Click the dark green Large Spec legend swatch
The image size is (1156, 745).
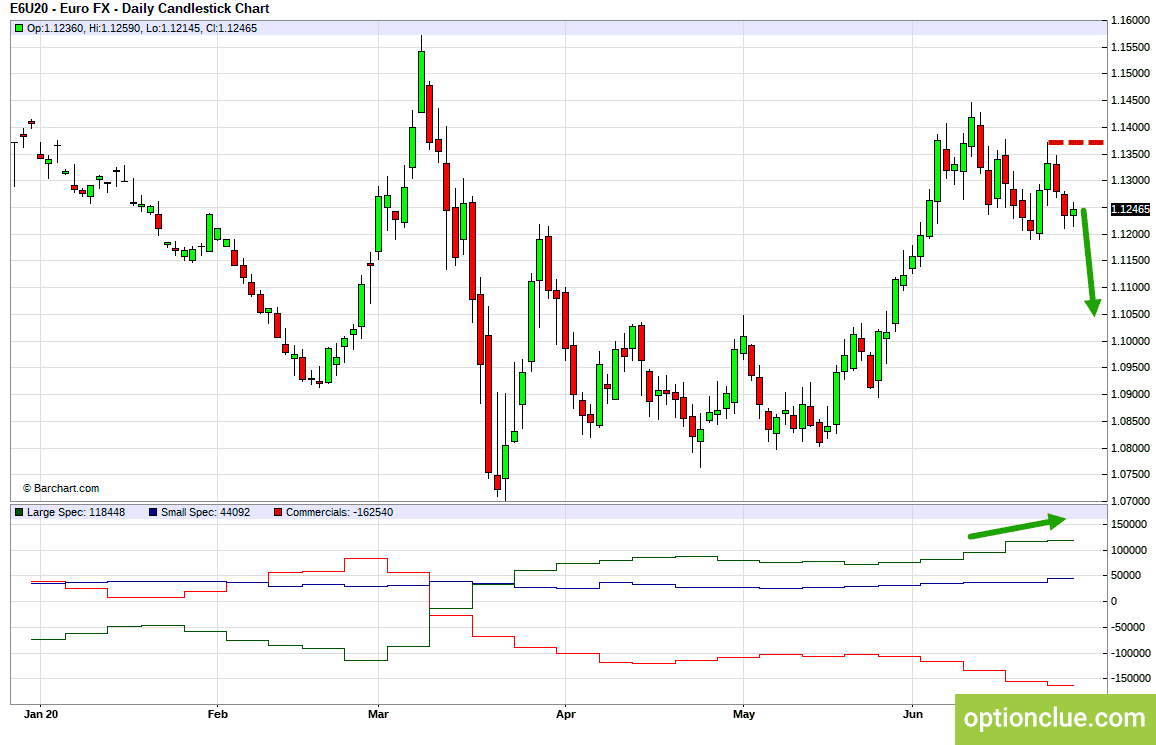19,512
